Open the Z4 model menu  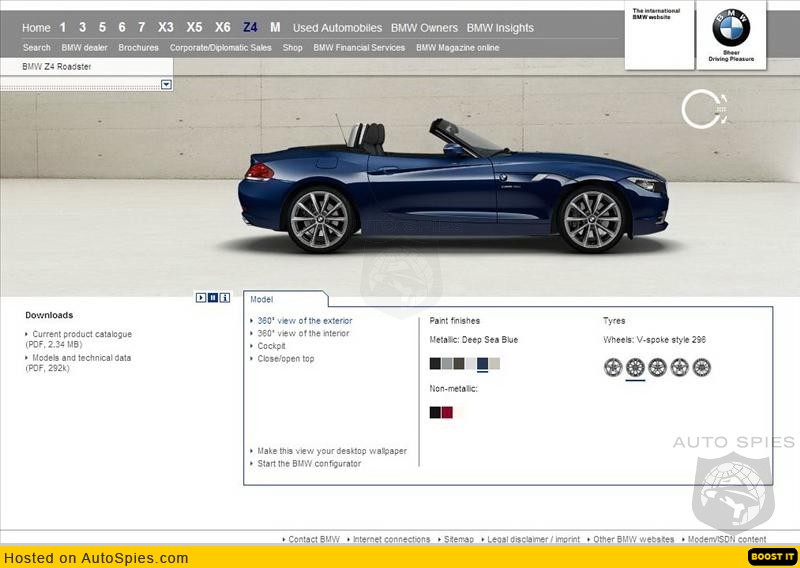(250, 28)
